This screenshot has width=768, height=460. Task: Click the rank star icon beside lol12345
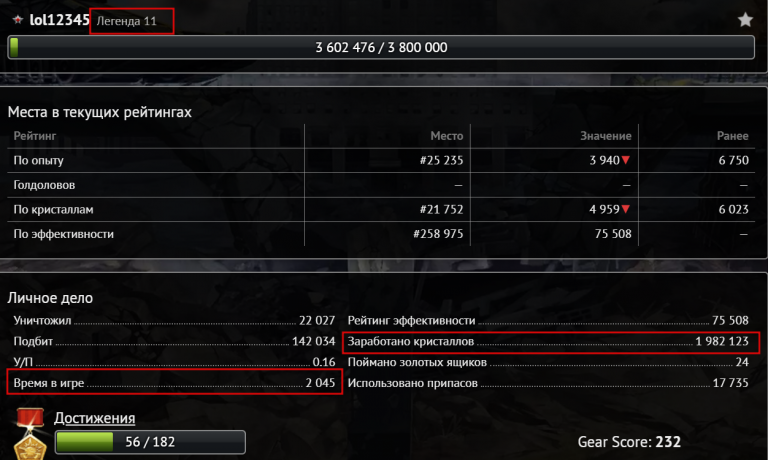pyautogui.click(x=18, y=20)
